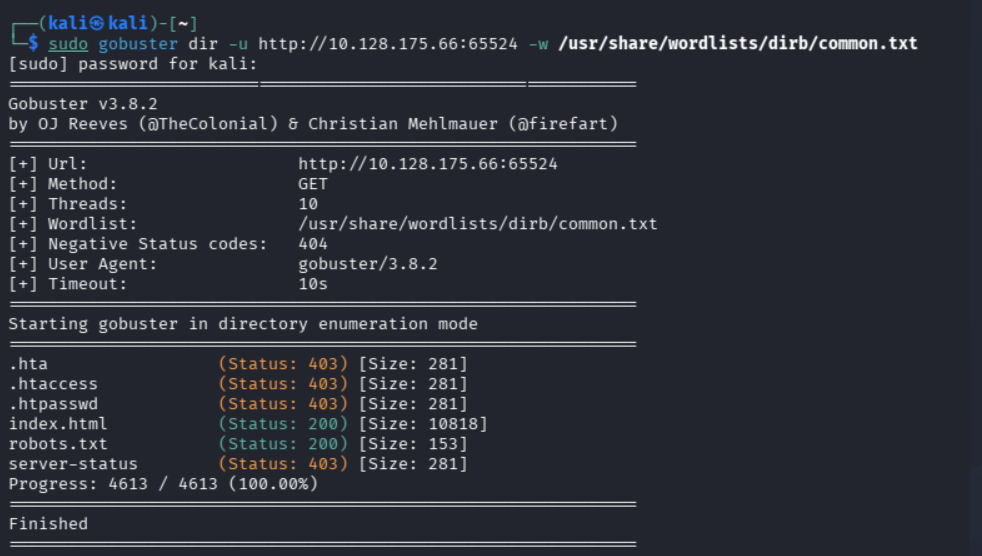Click the '.htaccess' result entry
The image size is (982, 556).
click(53, 384)
